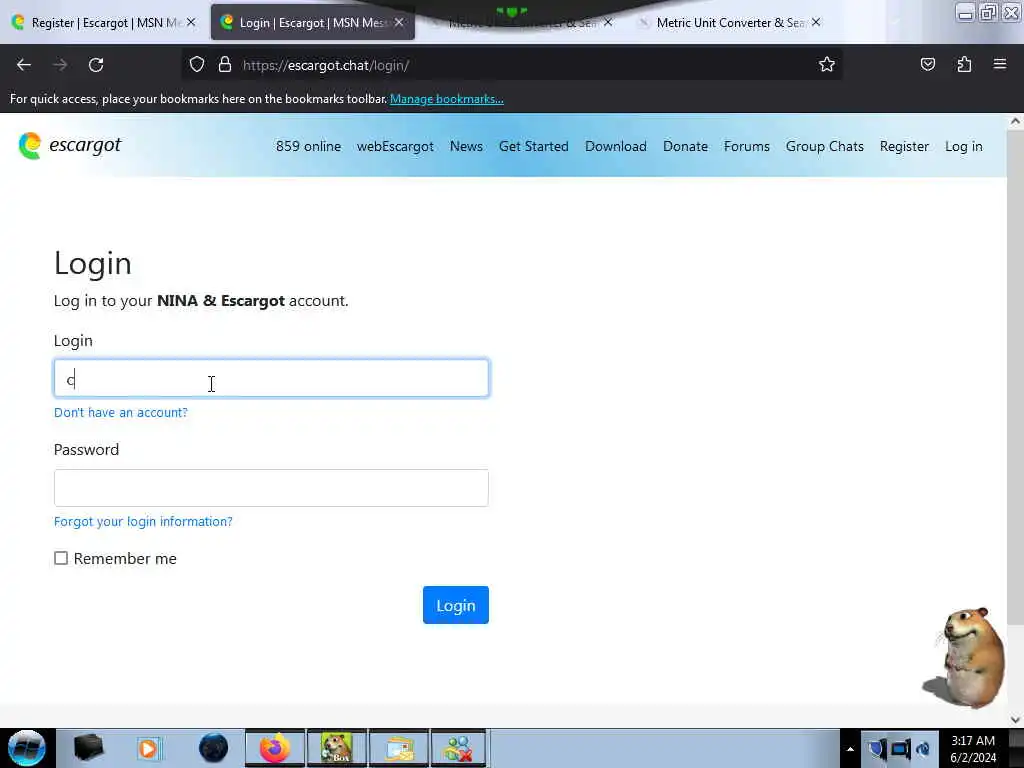Open the Messenger people taskbar icon

coord(459,748)
